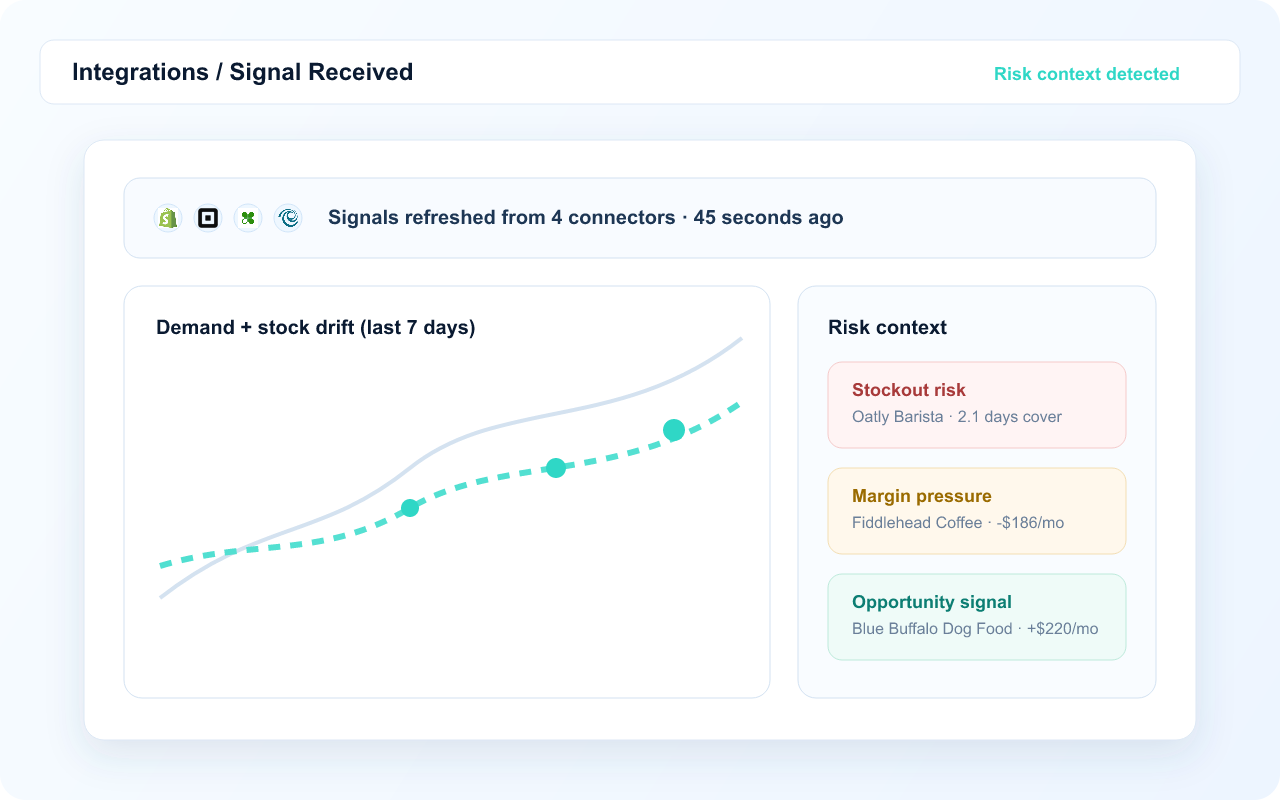1280x800 pixels.
Task: Switch to the 'Demand + stock drift' chart panel
Action: (316, 327)
